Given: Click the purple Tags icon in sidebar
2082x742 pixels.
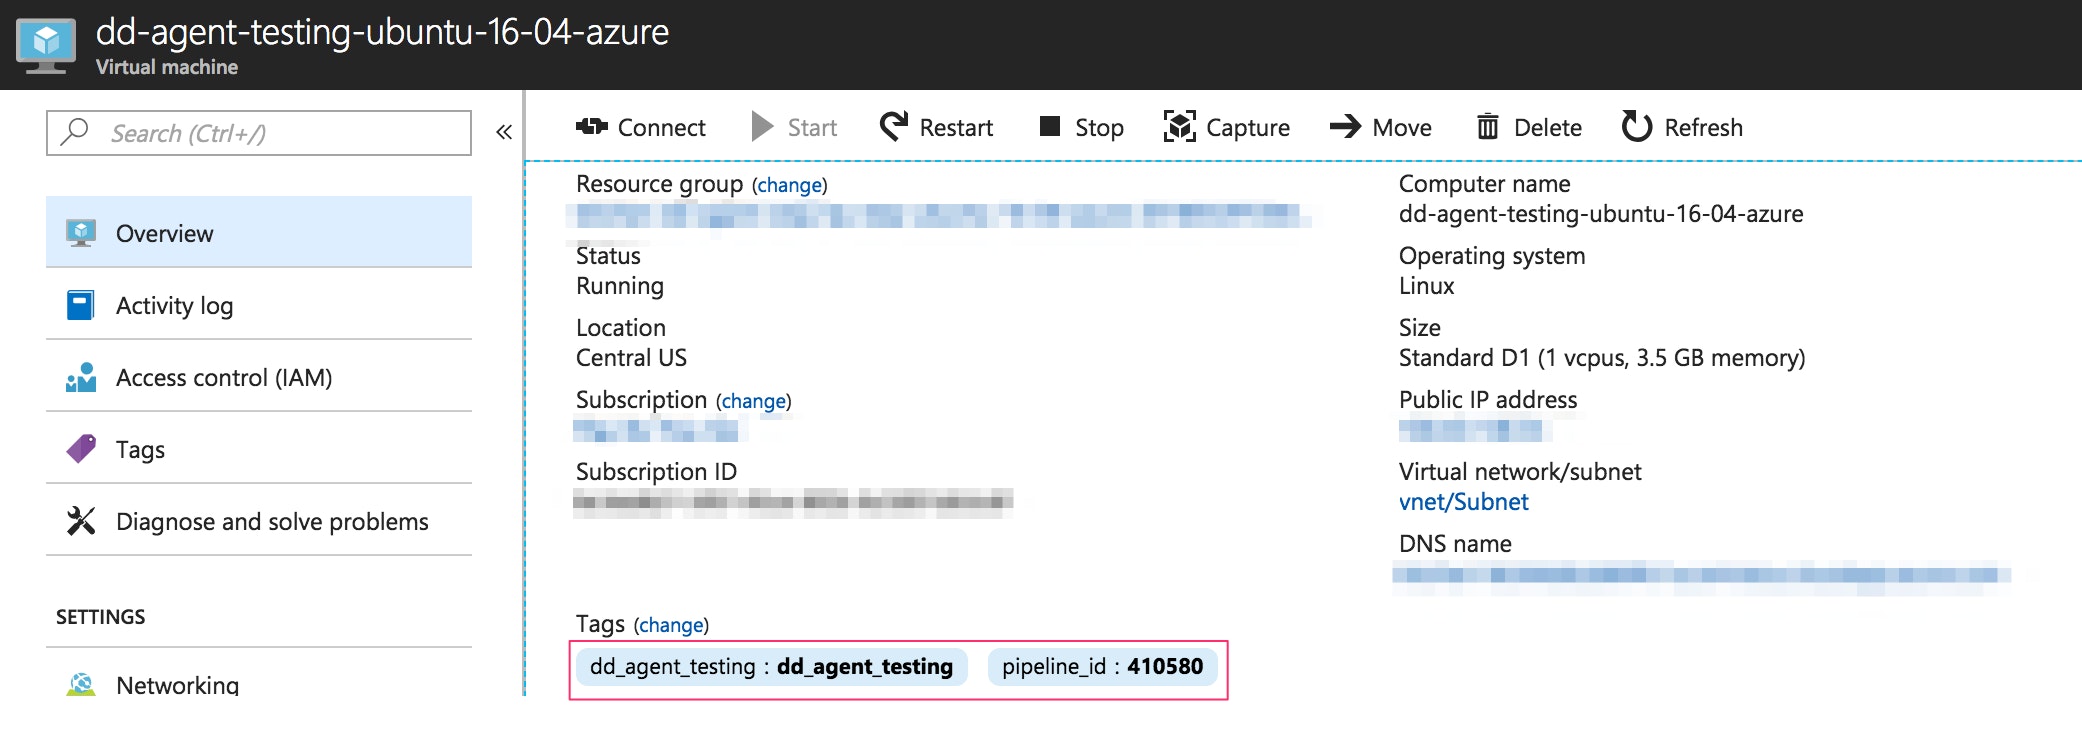Looking at the screenshot, I should click(81, 449).
